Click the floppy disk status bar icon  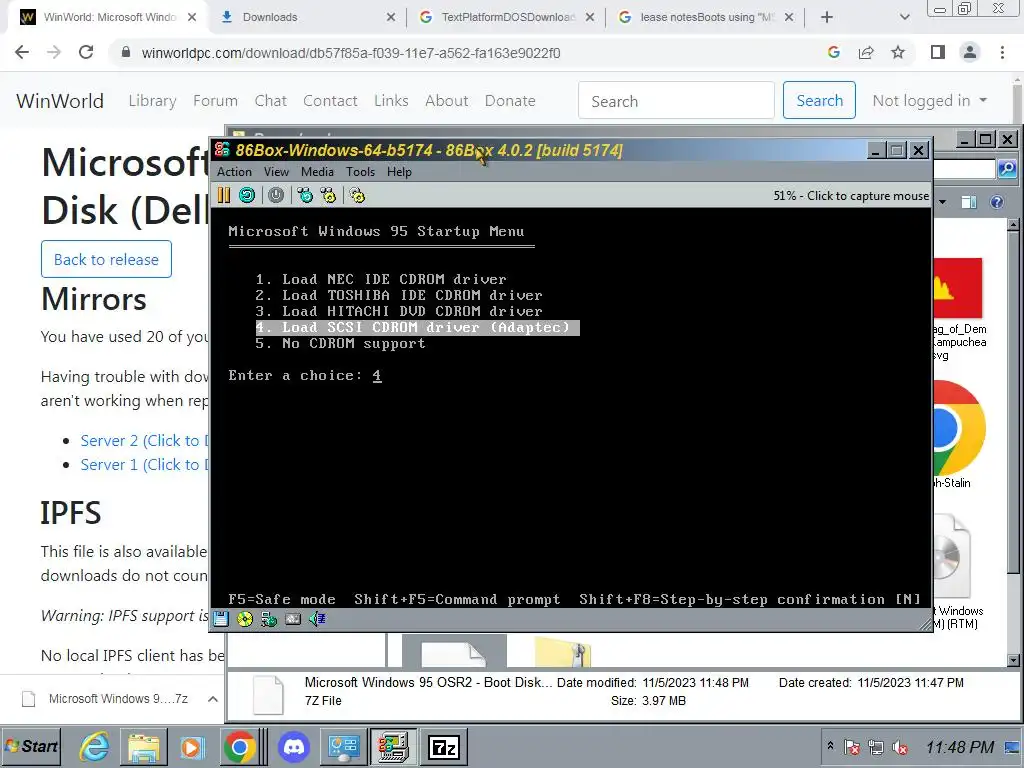coord(221,618)
